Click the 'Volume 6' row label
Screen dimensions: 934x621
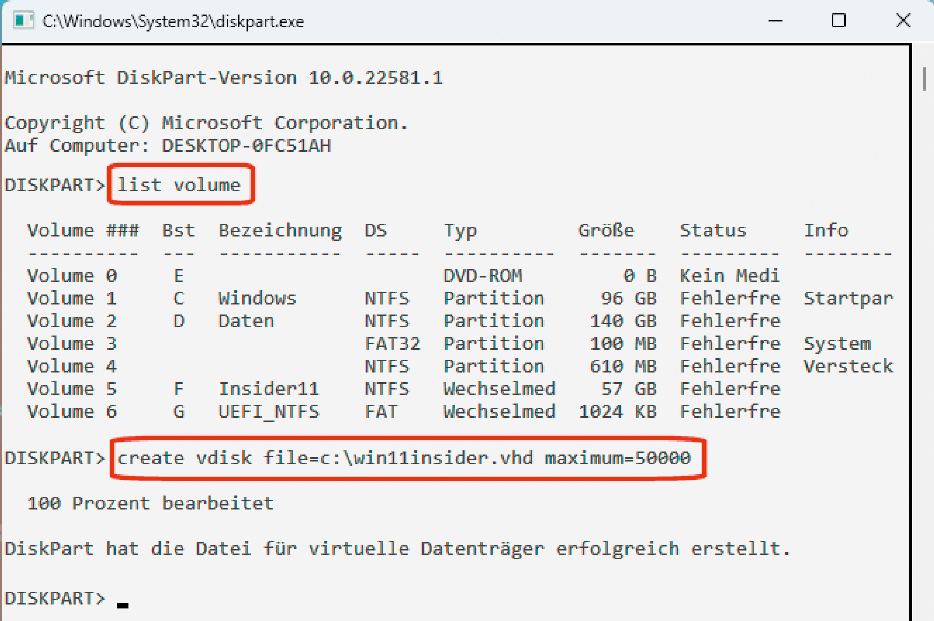(72, 411)
